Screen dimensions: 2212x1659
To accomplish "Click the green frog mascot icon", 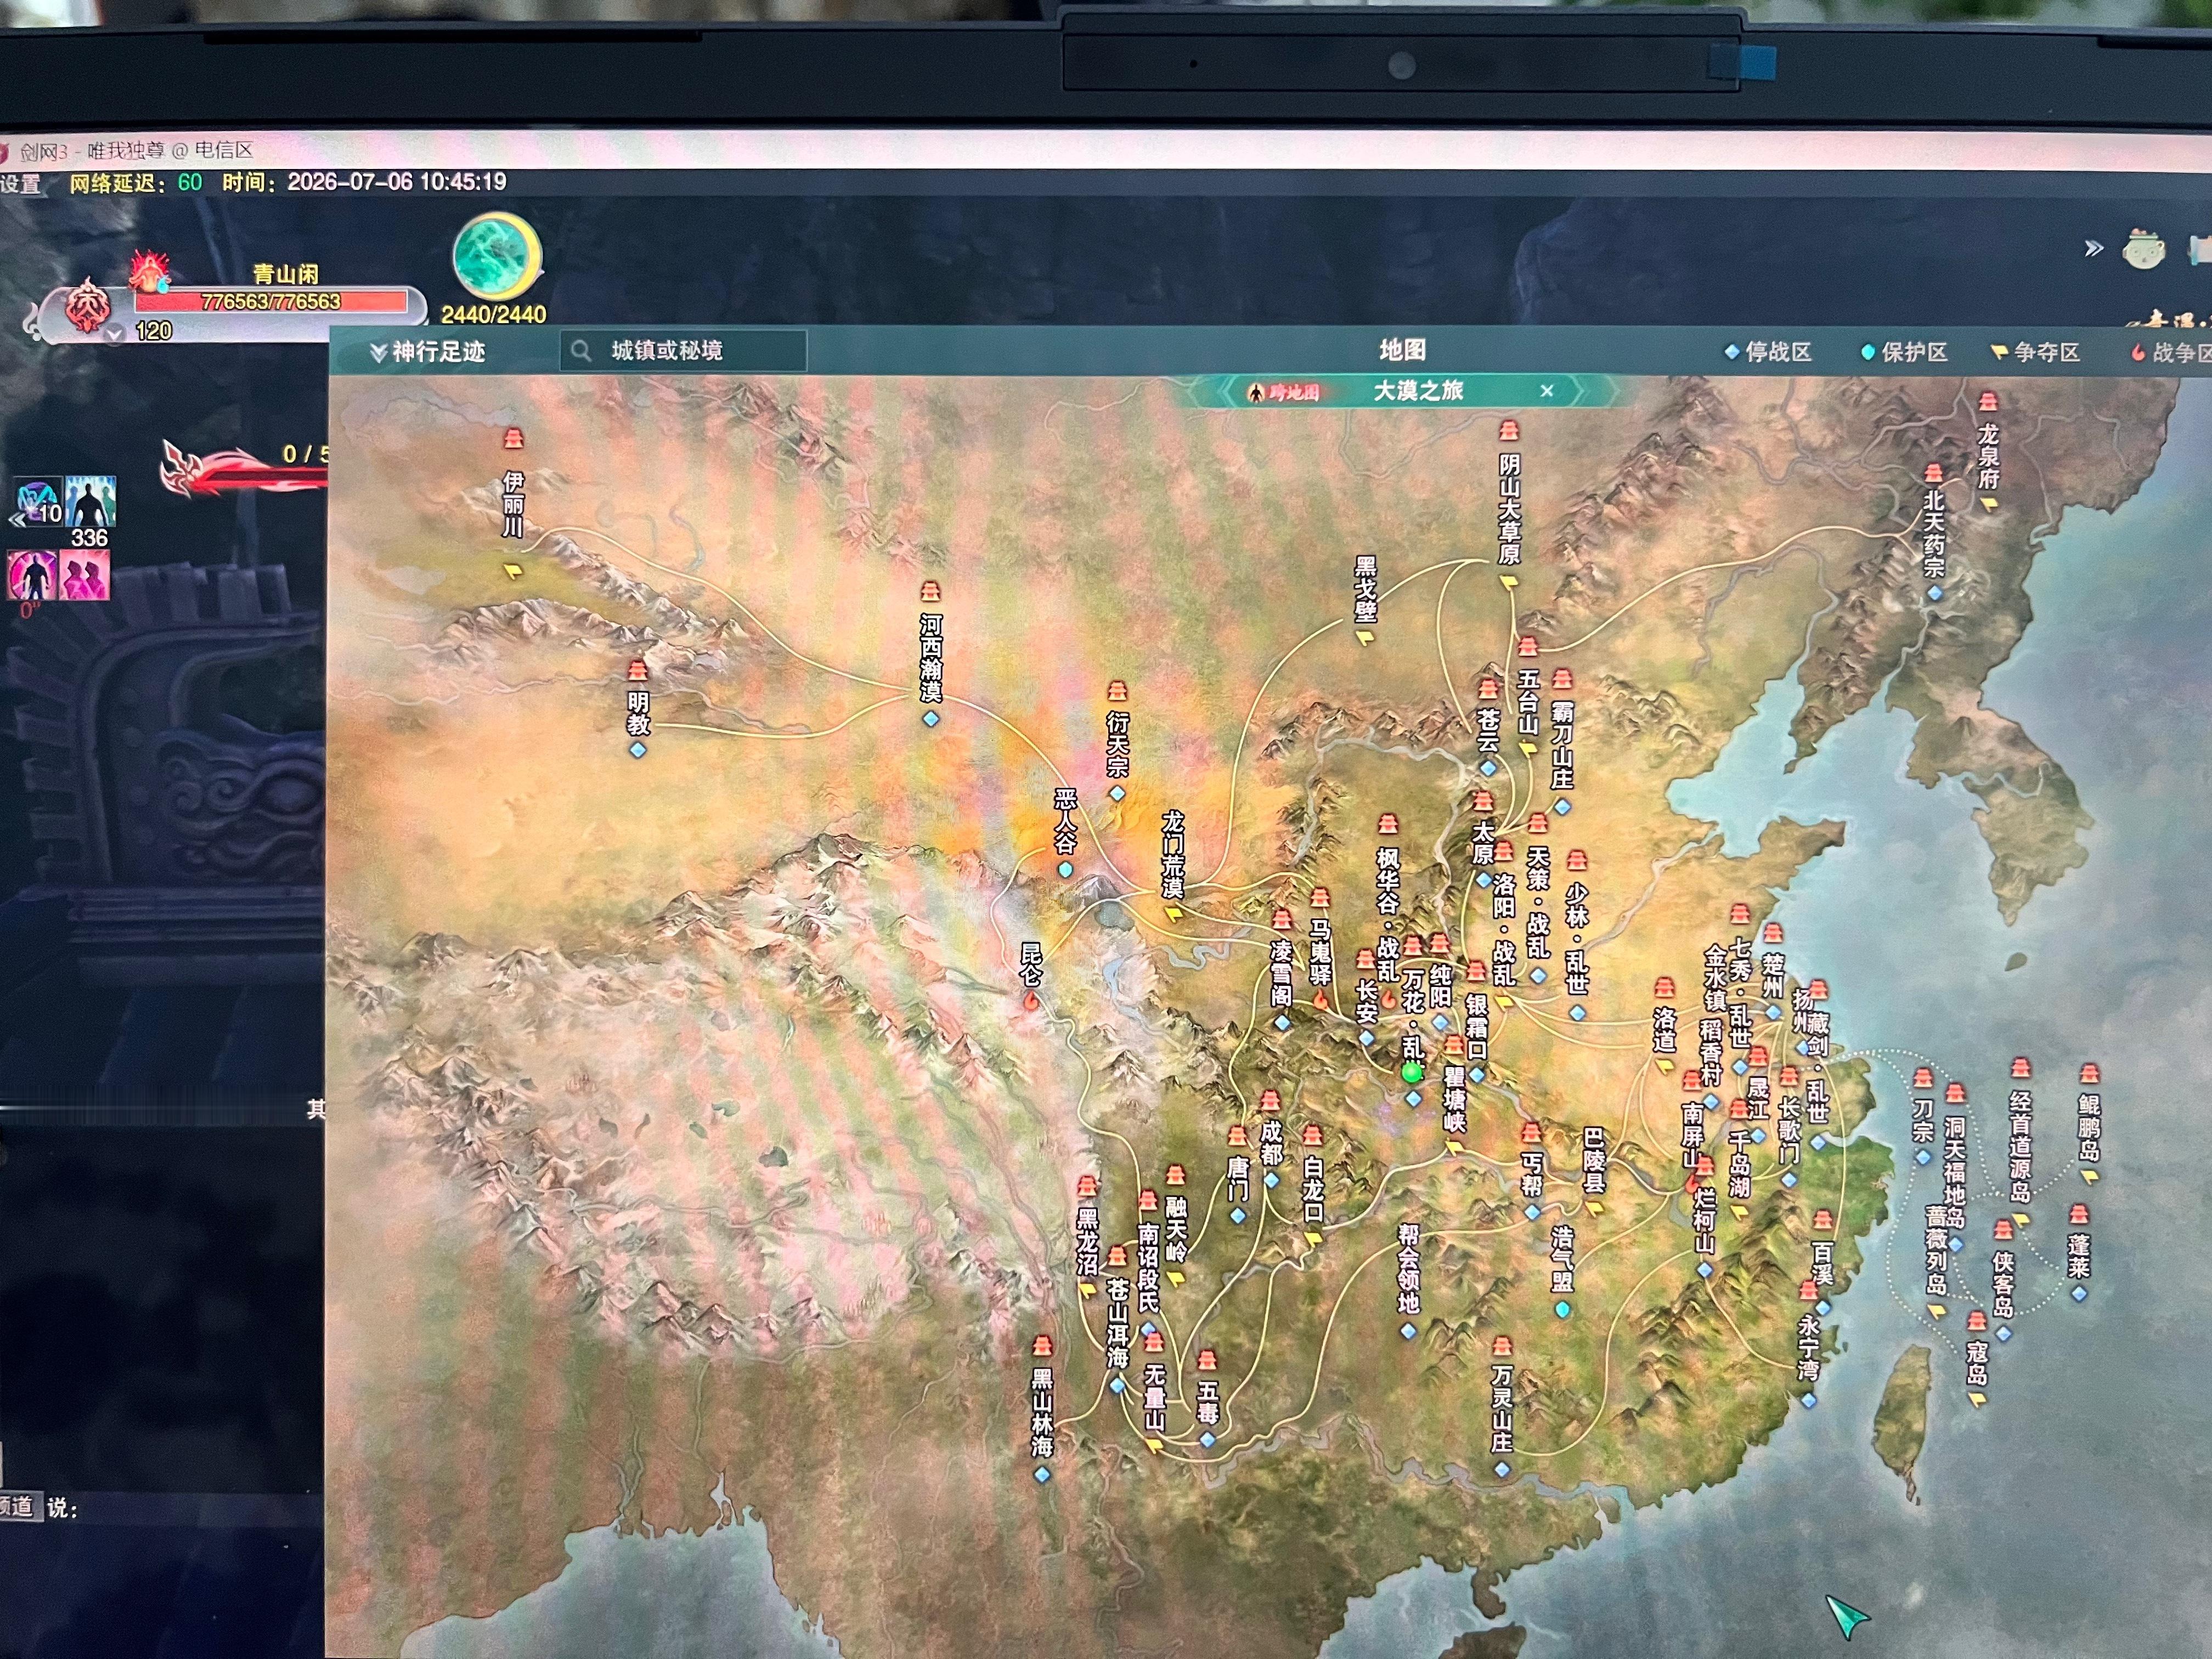I will [x=2143, y=249].
